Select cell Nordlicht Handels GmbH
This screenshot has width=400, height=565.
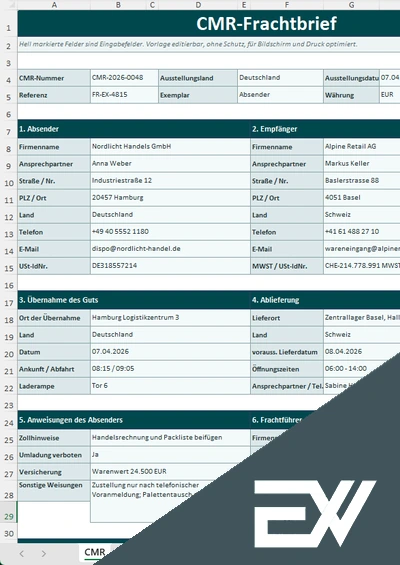pos(170,147)
